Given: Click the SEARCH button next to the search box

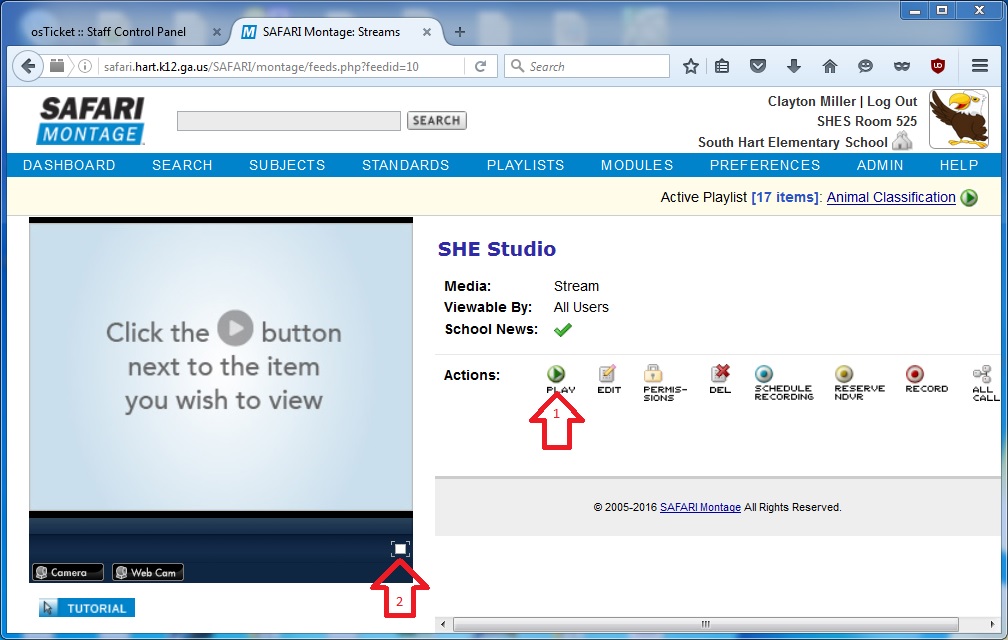Looking at the screenshot, I should pyautogui.click(x=436, y=121).
